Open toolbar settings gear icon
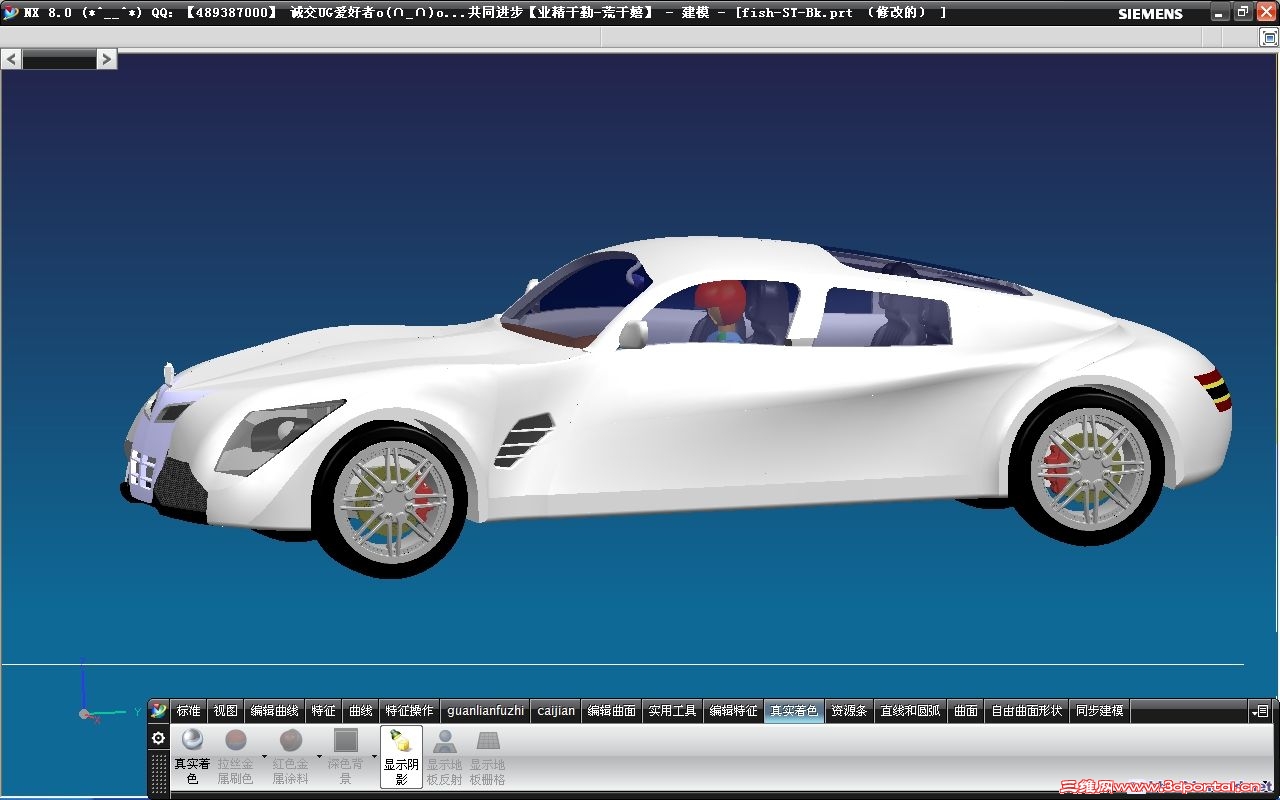Image resolution: width=1280 pixels, height=800 pixels. click(x=158, y=738)
